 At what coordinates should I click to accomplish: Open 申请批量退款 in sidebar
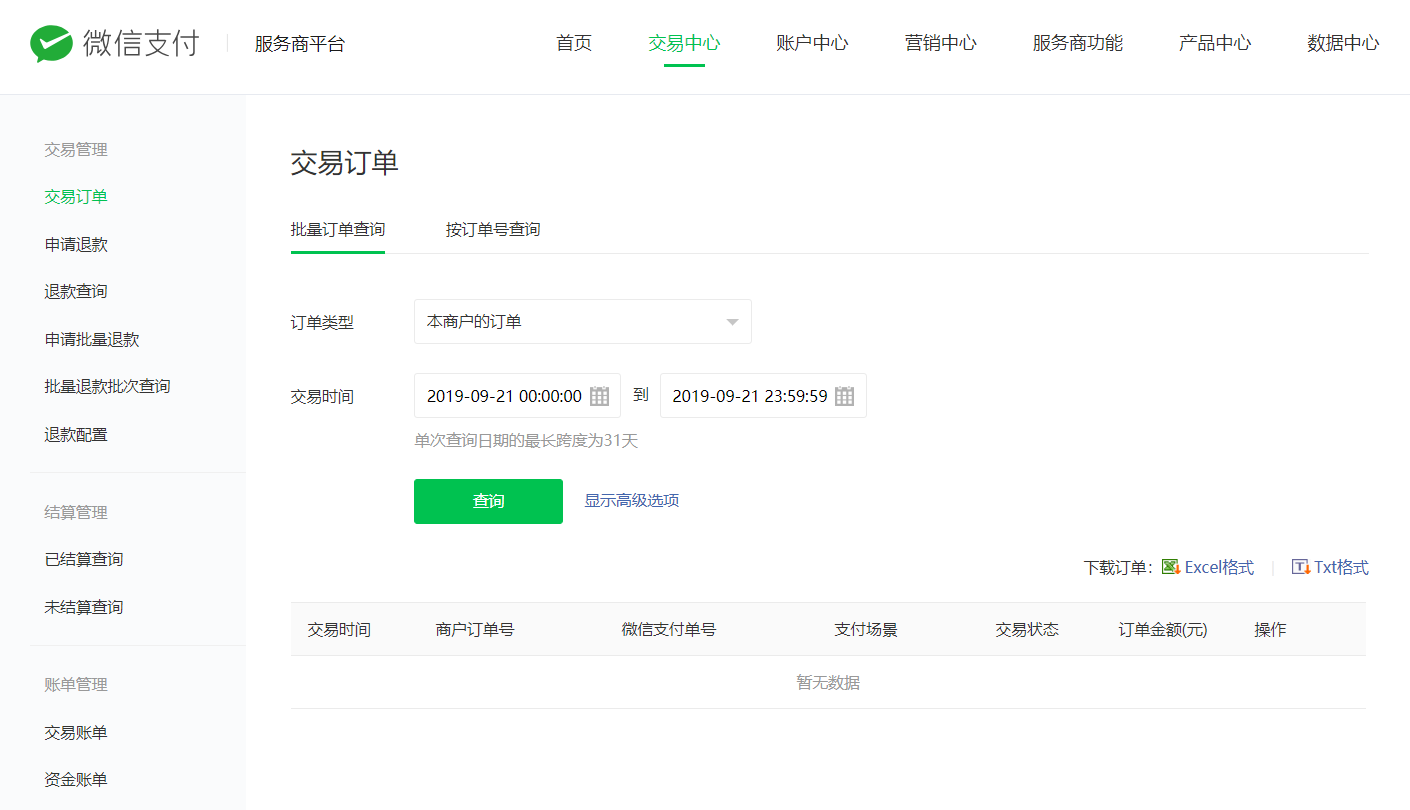pos(92,339)
